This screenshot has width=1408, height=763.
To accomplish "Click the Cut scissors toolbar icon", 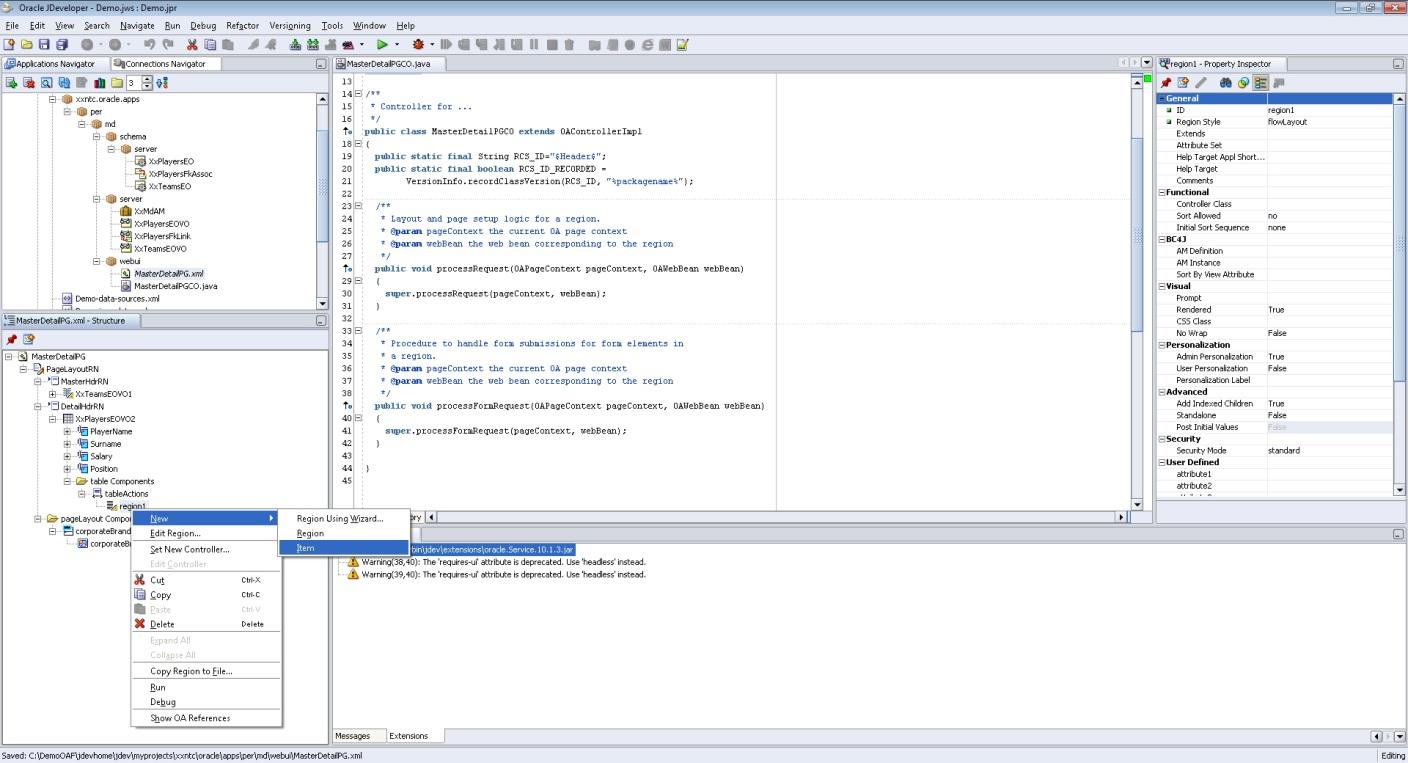I will click(x=192, y=44).
